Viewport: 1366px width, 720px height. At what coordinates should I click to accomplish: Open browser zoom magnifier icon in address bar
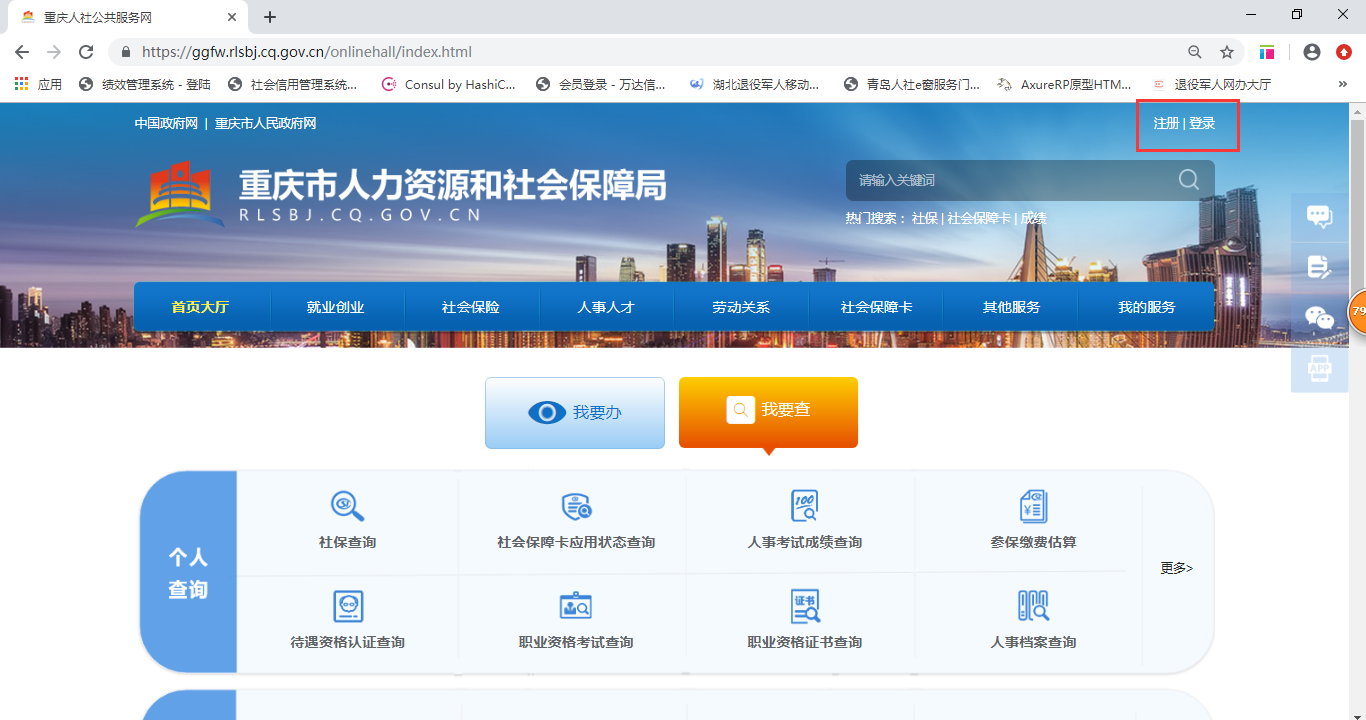pos(1195,52)
